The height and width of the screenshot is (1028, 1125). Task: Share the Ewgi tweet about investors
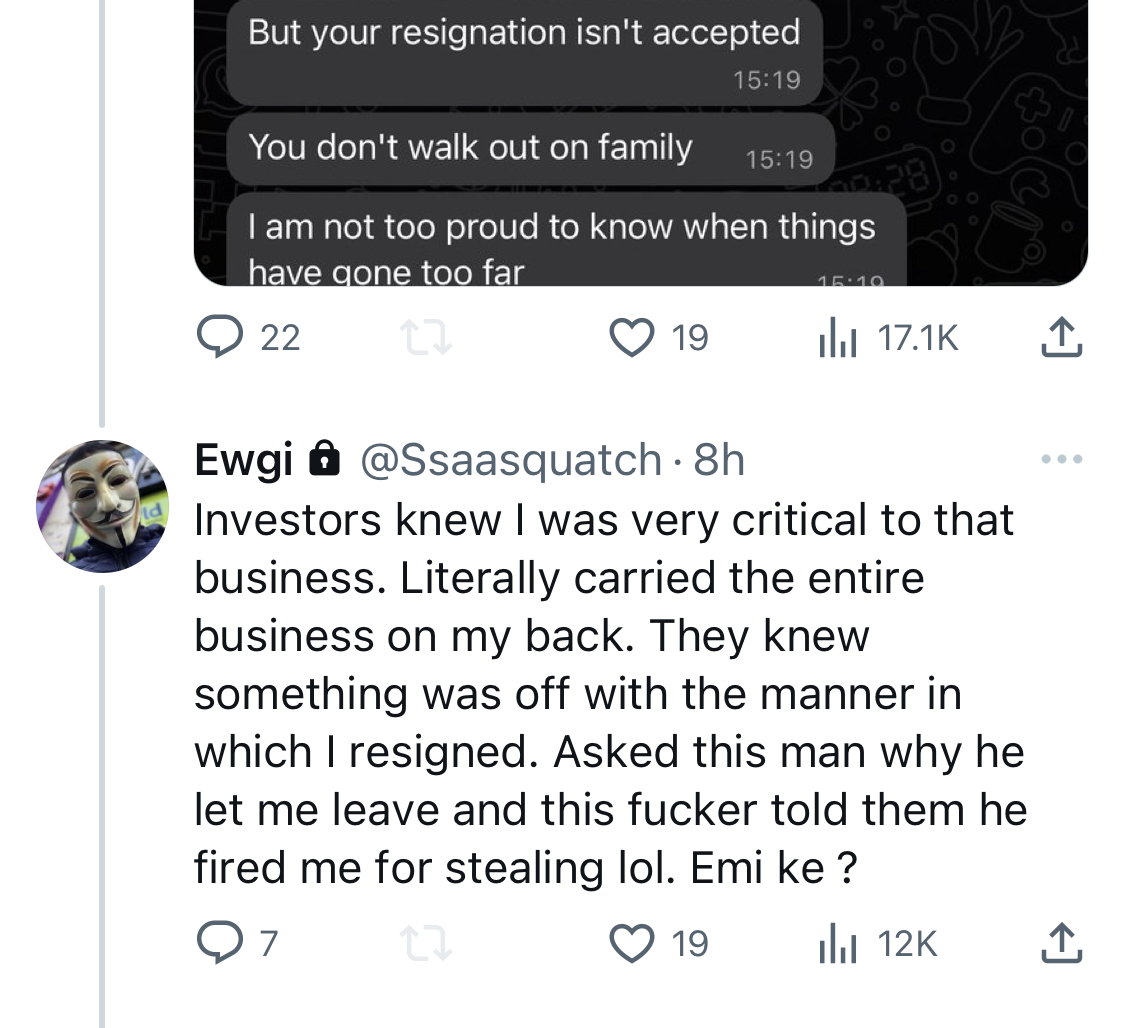1062,943
